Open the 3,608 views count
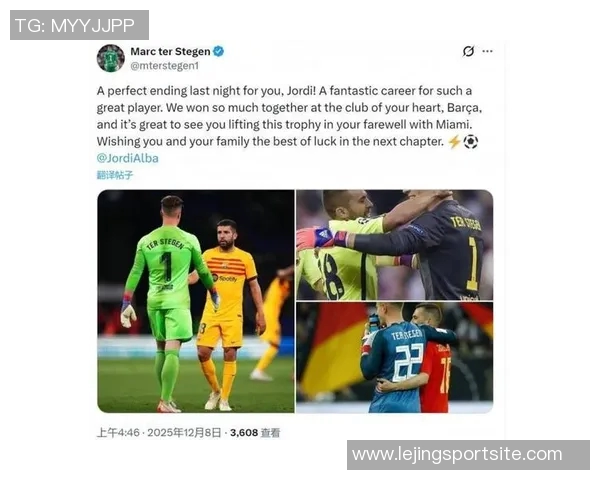 244,433
